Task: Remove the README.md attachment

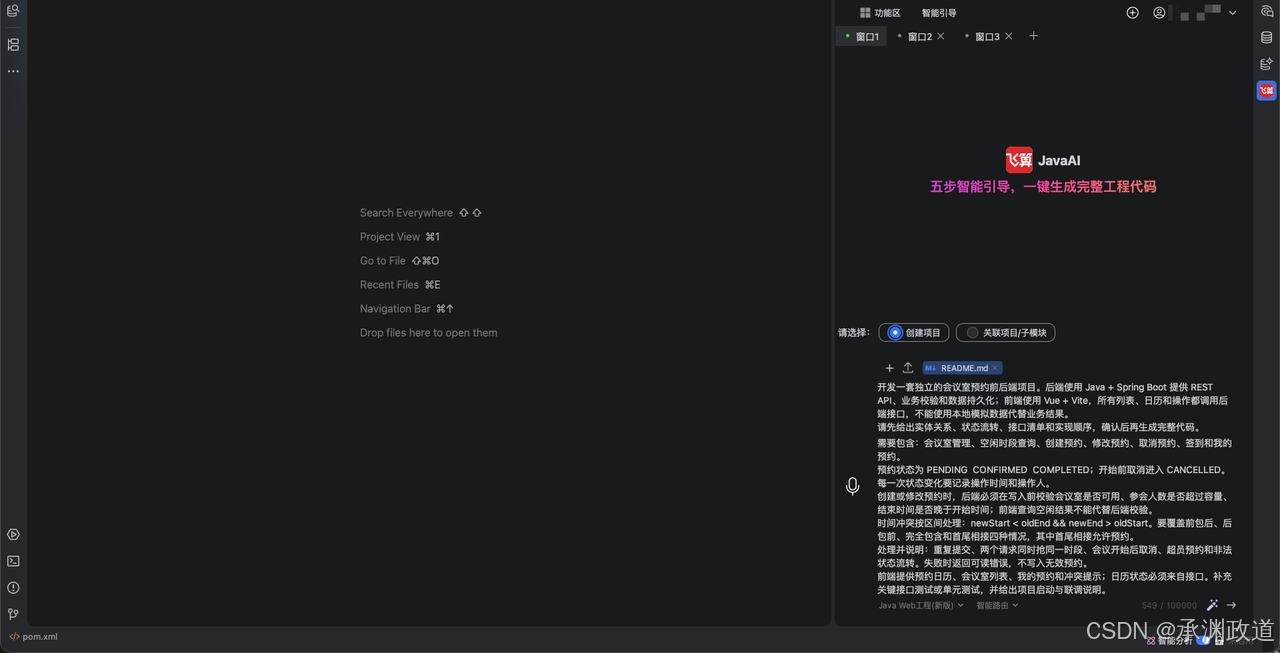Action: [995, 368]
